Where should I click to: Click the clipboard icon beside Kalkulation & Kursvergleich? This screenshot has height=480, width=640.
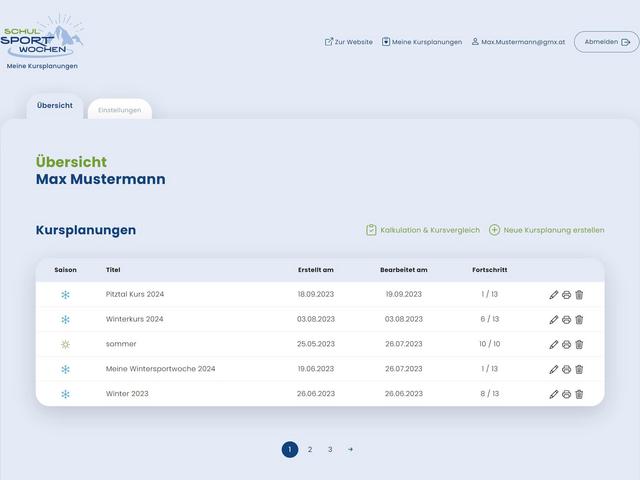click(371, 230)
